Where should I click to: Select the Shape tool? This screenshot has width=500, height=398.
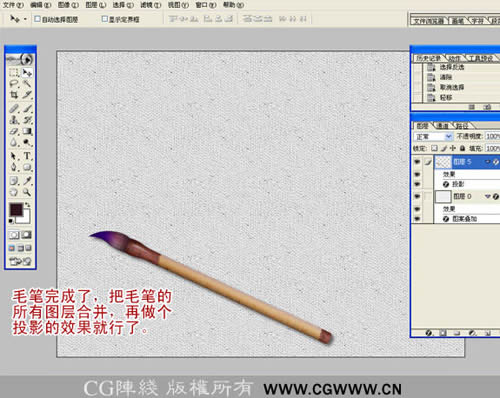click(x=27, y=167)
